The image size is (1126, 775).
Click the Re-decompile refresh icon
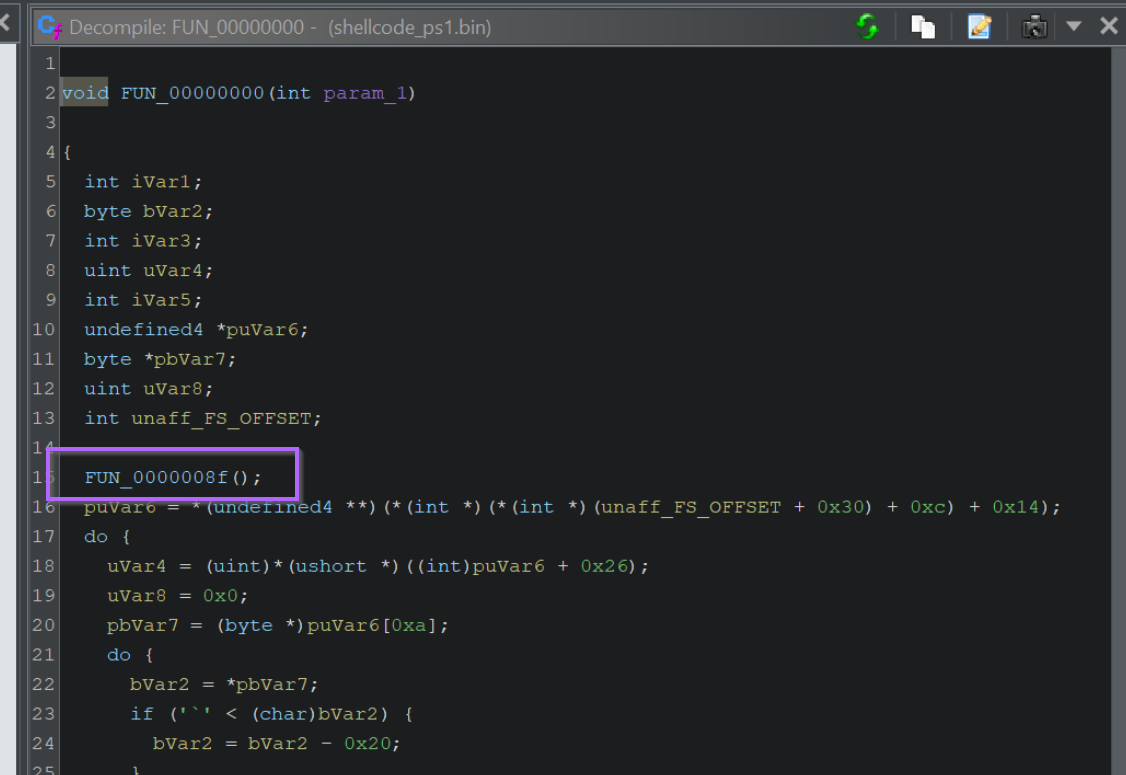(867, 27)
